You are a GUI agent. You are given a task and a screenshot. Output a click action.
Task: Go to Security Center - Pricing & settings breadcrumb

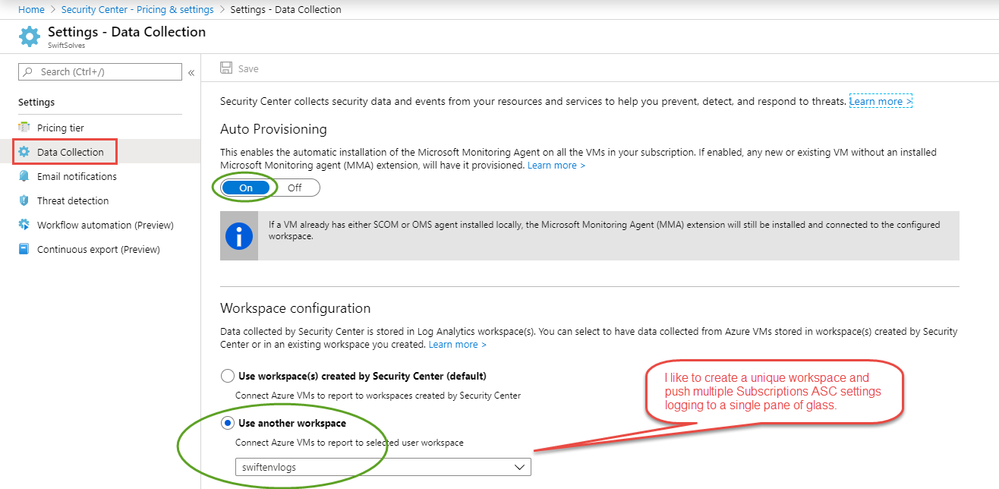137,10
